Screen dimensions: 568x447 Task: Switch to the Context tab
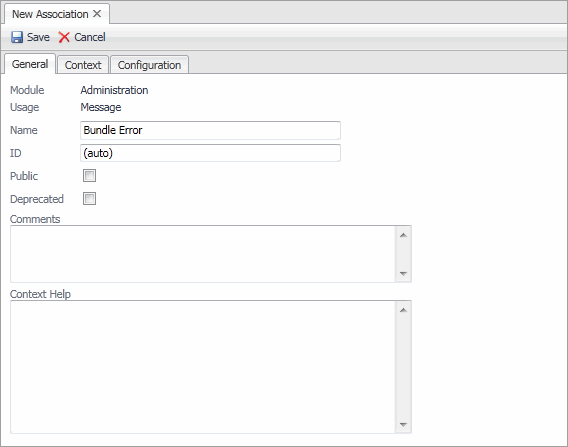coord(83,65)
